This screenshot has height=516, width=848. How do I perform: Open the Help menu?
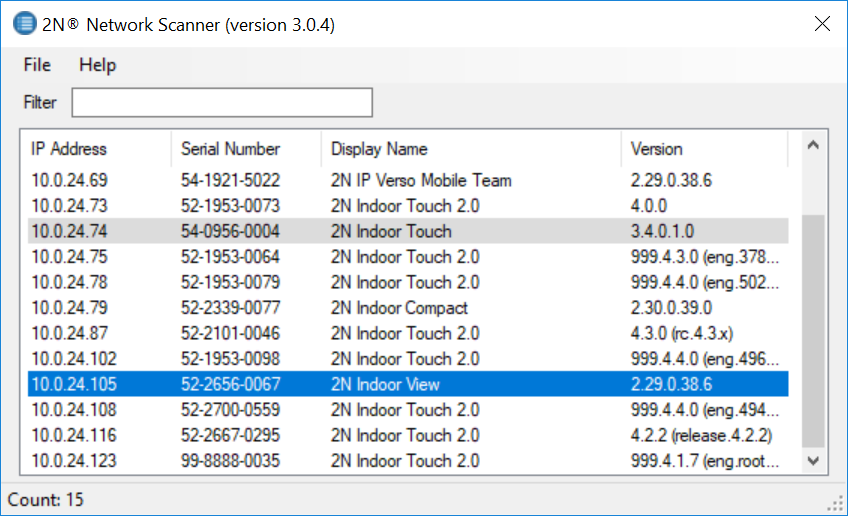[97, 65]
